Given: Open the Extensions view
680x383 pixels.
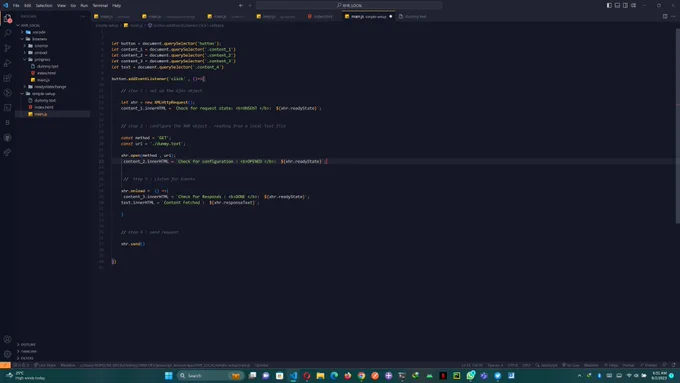Looking at the screenshot, I should click(7, 78).
